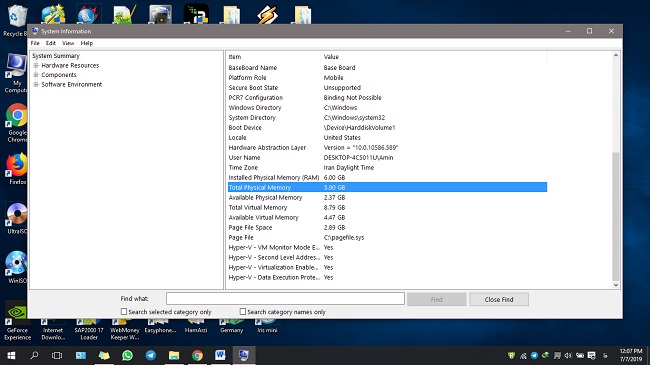Click the Find what input field

(x=285, y=299)
